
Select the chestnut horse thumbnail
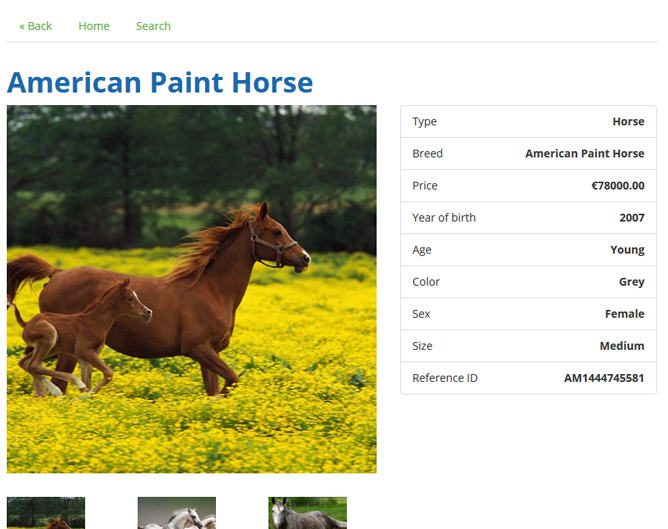(46, 513)
